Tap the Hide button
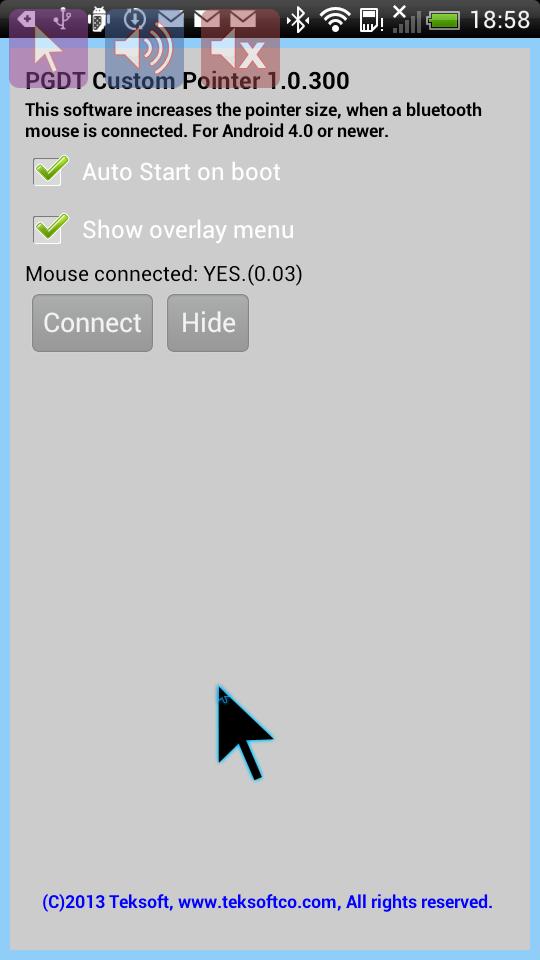540x960 pixels. [208, 323]
